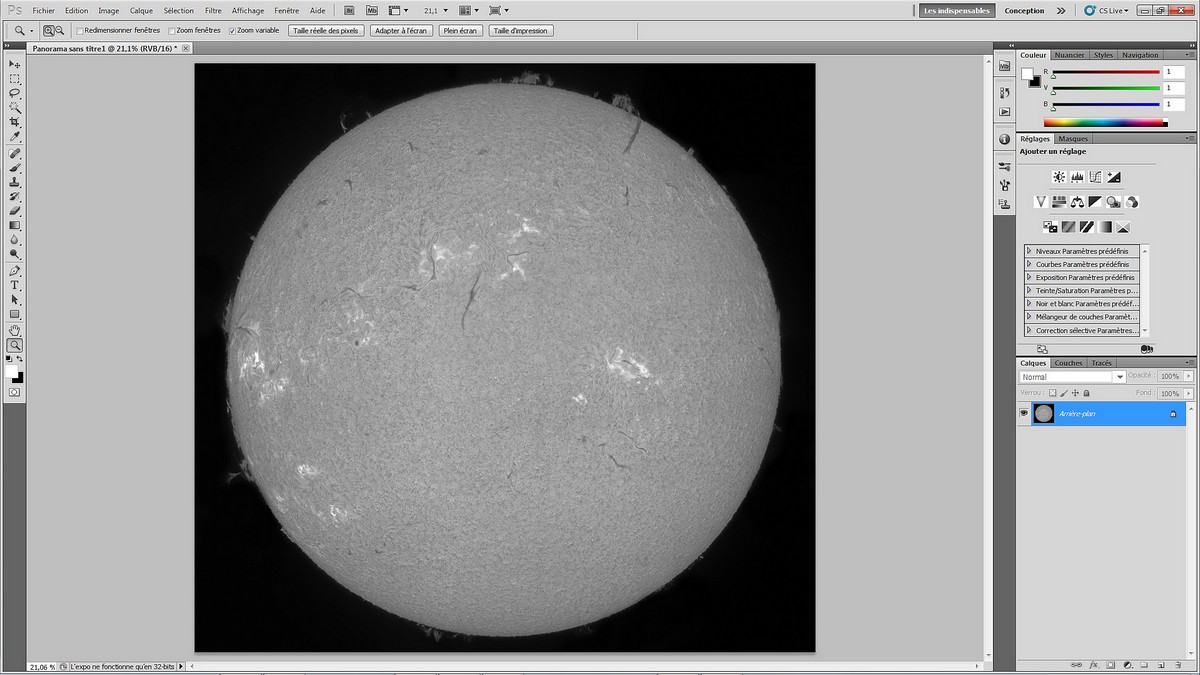The width and height of the screenshot is (1200, 675).
Task: Select the Hand tool
Action: point(15,330)
